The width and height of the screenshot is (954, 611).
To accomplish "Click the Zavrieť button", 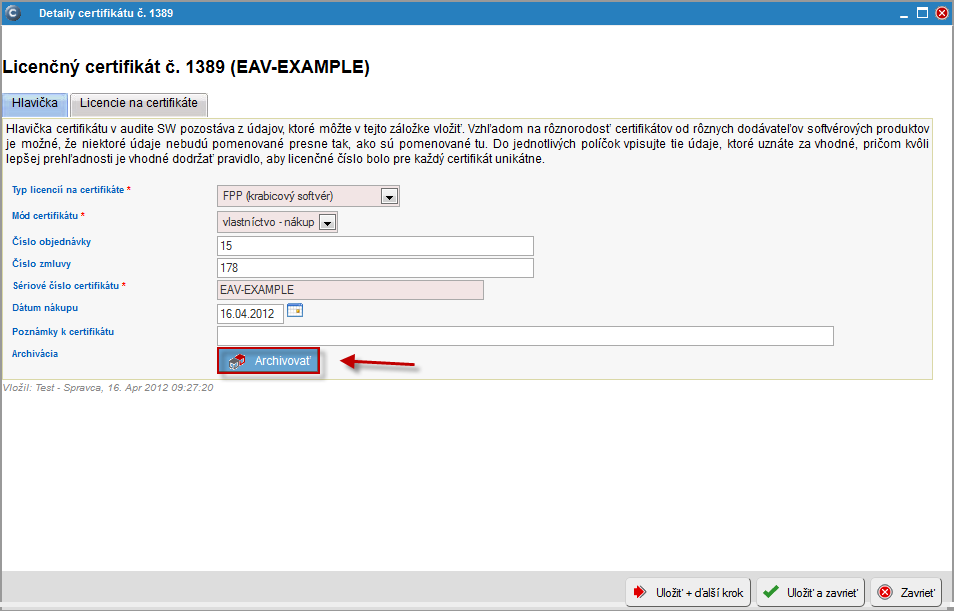I will [907, 592].
